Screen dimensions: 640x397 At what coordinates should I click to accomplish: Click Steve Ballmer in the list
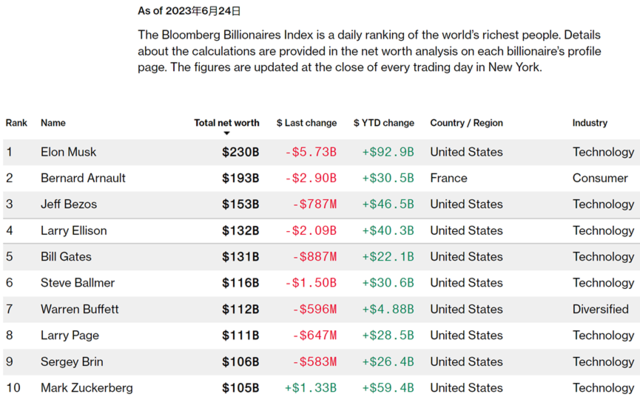tap(78, 283)
